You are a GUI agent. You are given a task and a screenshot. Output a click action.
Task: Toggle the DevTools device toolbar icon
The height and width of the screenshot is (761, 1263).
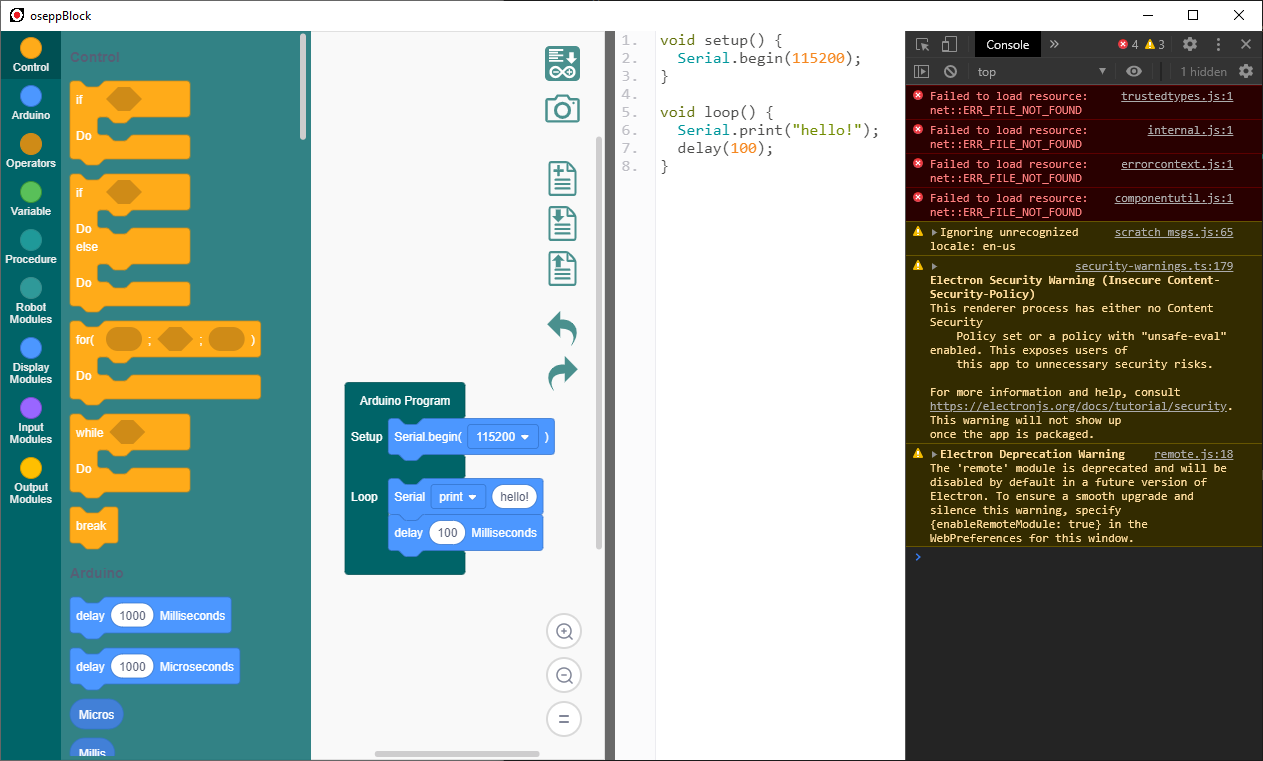(x=949, y=44)
